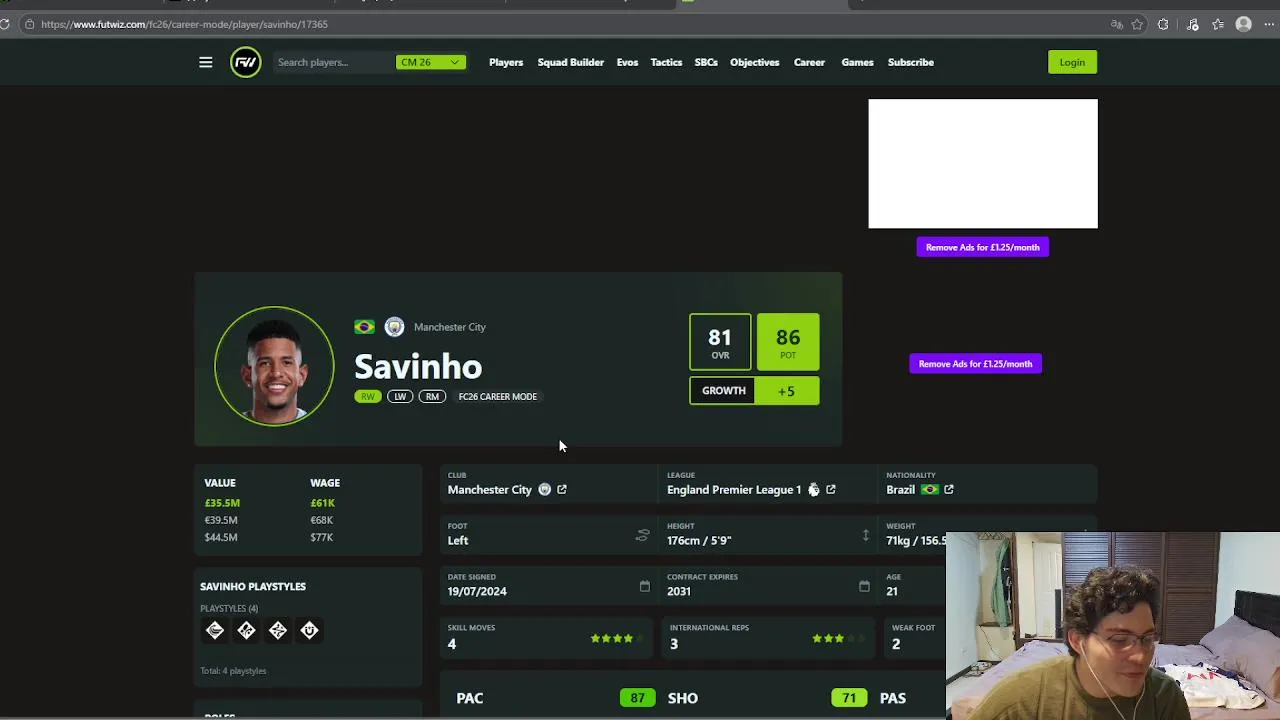
Task: Click the Brazil flag in Nationality row
Action: pos(930,490)
